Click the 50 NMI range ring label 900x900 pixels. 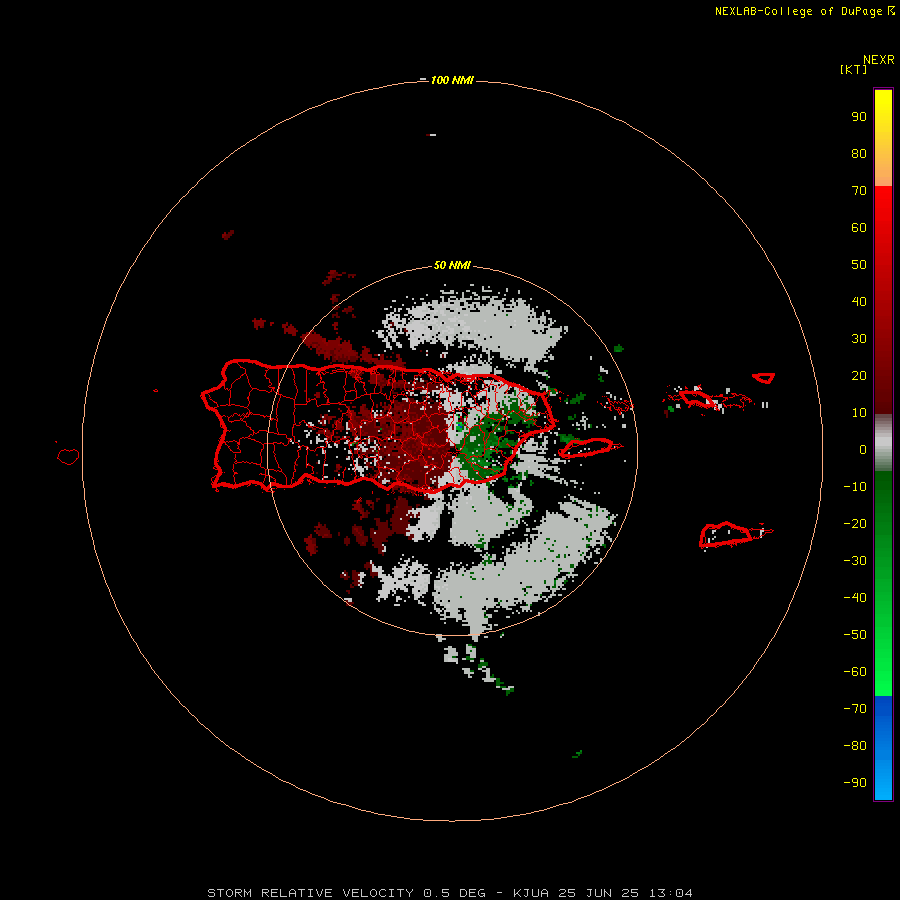(452, 265)
